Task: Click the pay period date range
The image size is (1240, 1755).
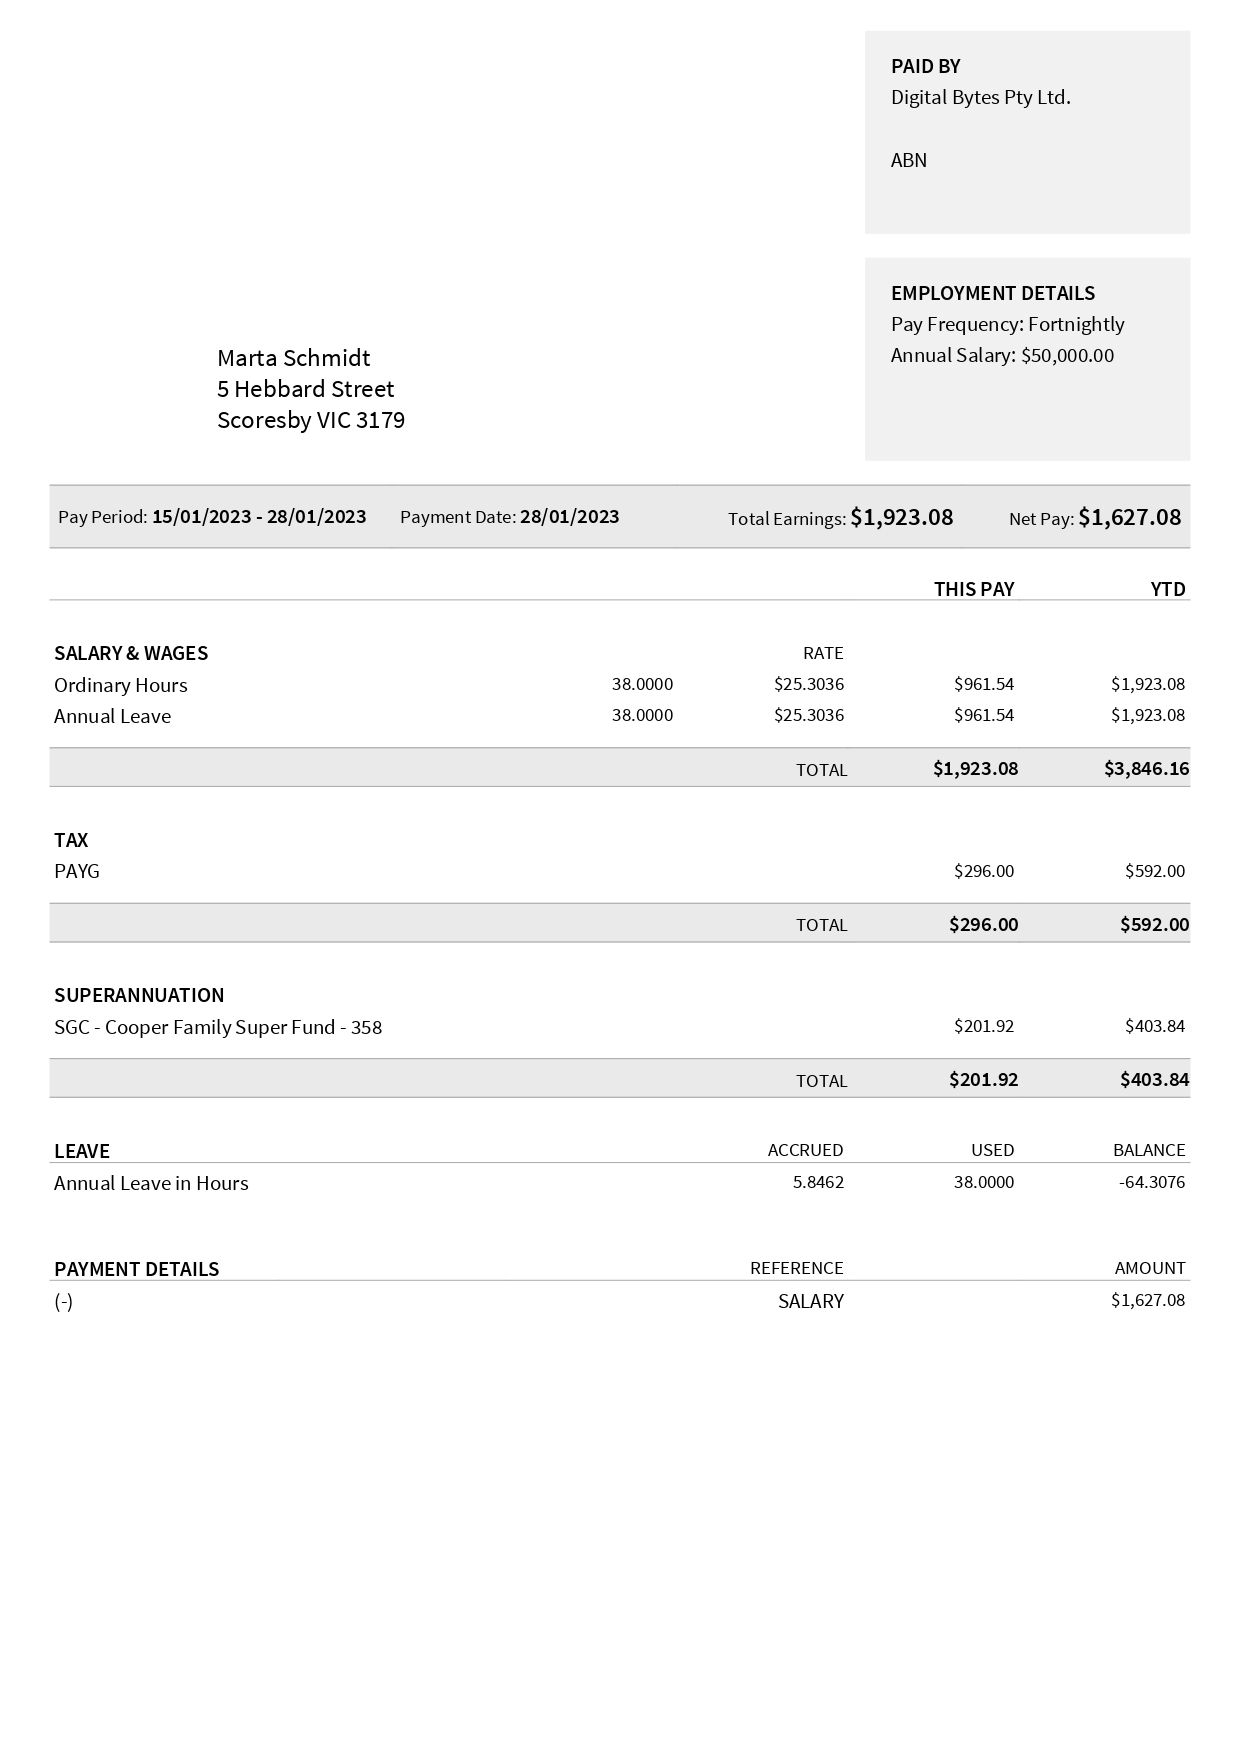Action: pos(259,517)
